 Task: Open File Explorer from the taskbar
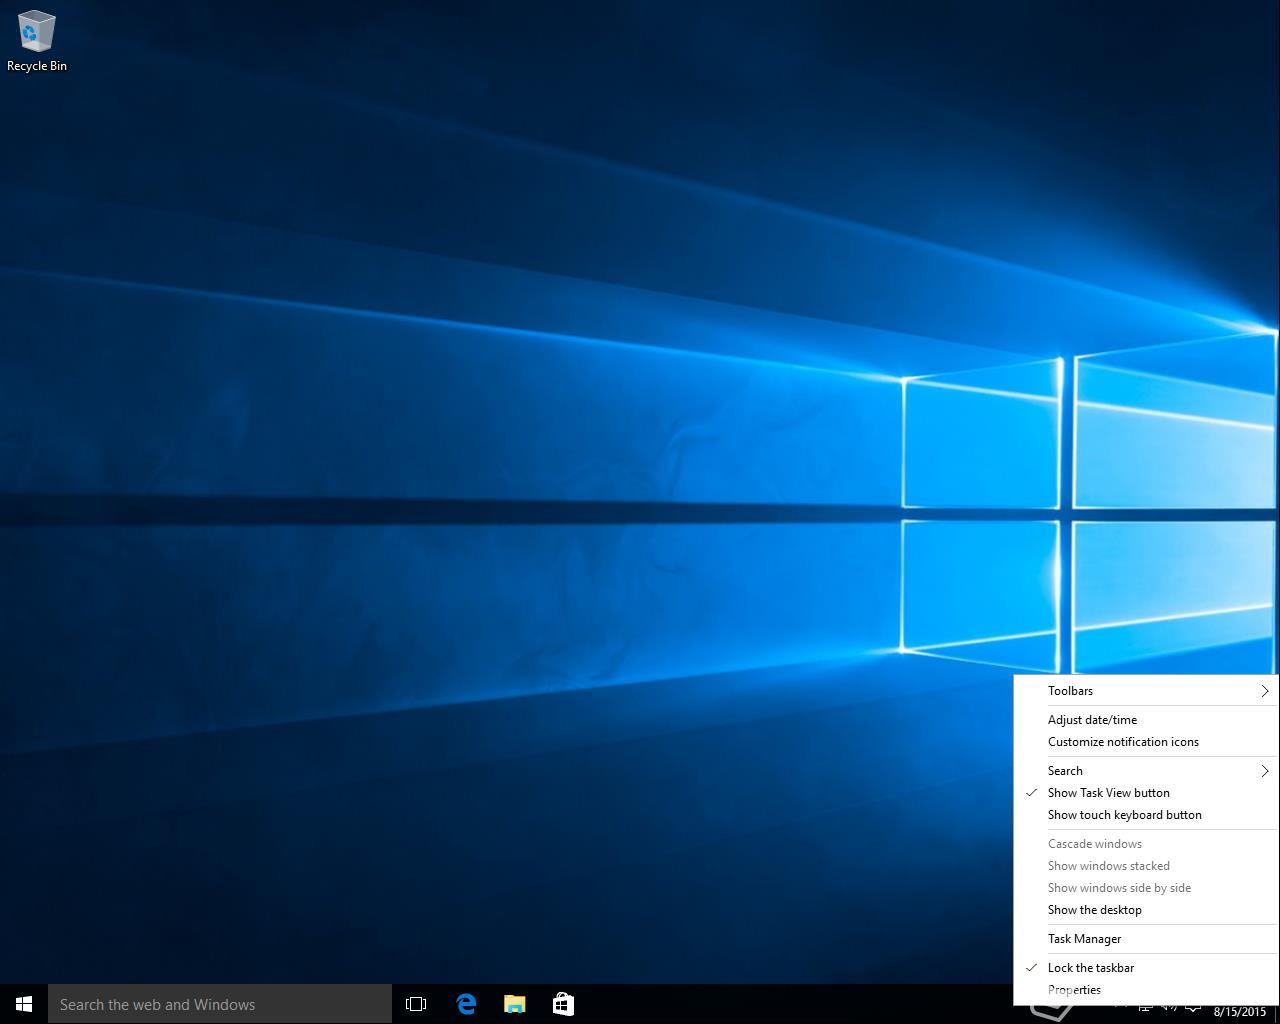tap(515, 1004)
